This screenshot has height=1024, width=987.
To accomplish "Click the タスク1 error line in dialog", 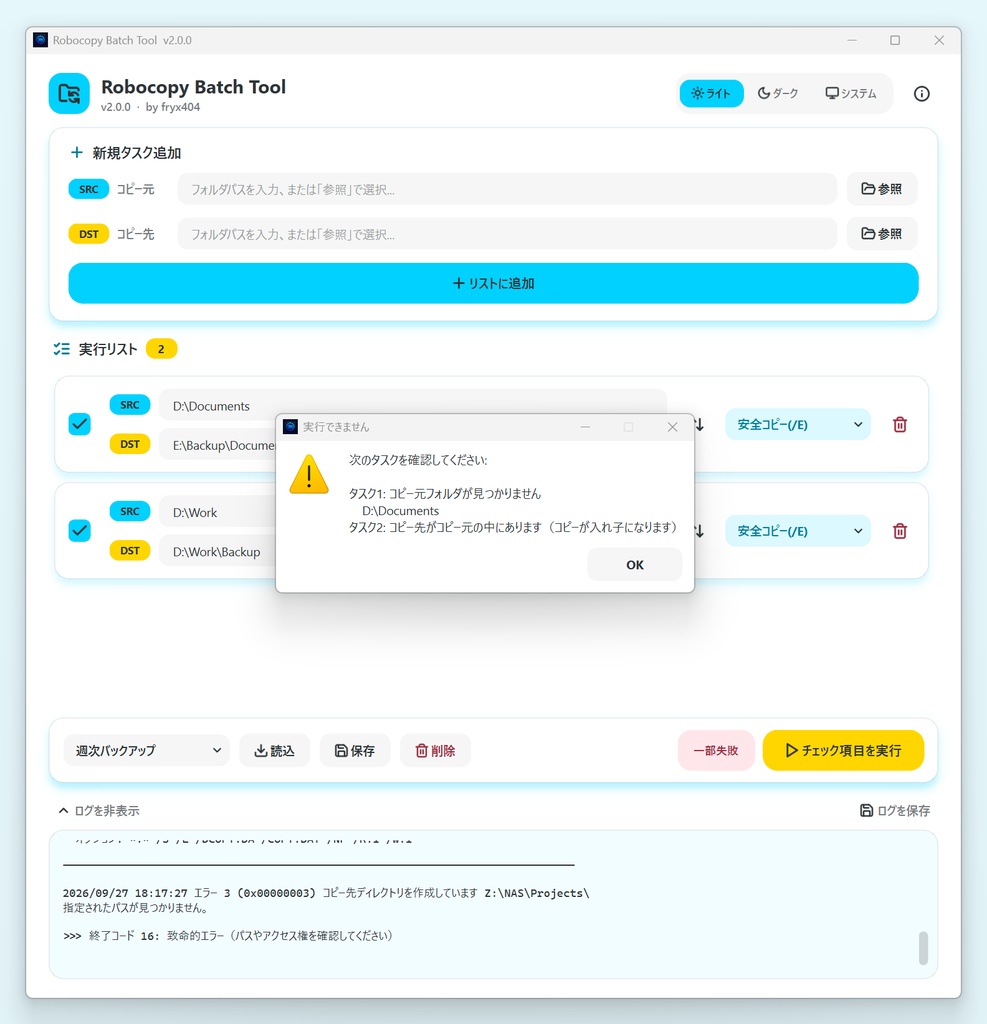I will 445,494.
